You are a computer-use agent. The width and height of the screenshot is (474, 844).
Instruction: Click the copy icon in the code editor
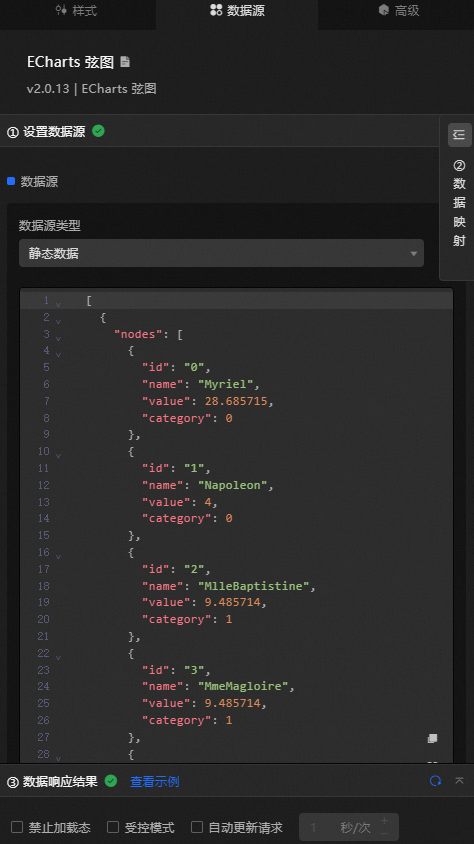tap(432, 738)
